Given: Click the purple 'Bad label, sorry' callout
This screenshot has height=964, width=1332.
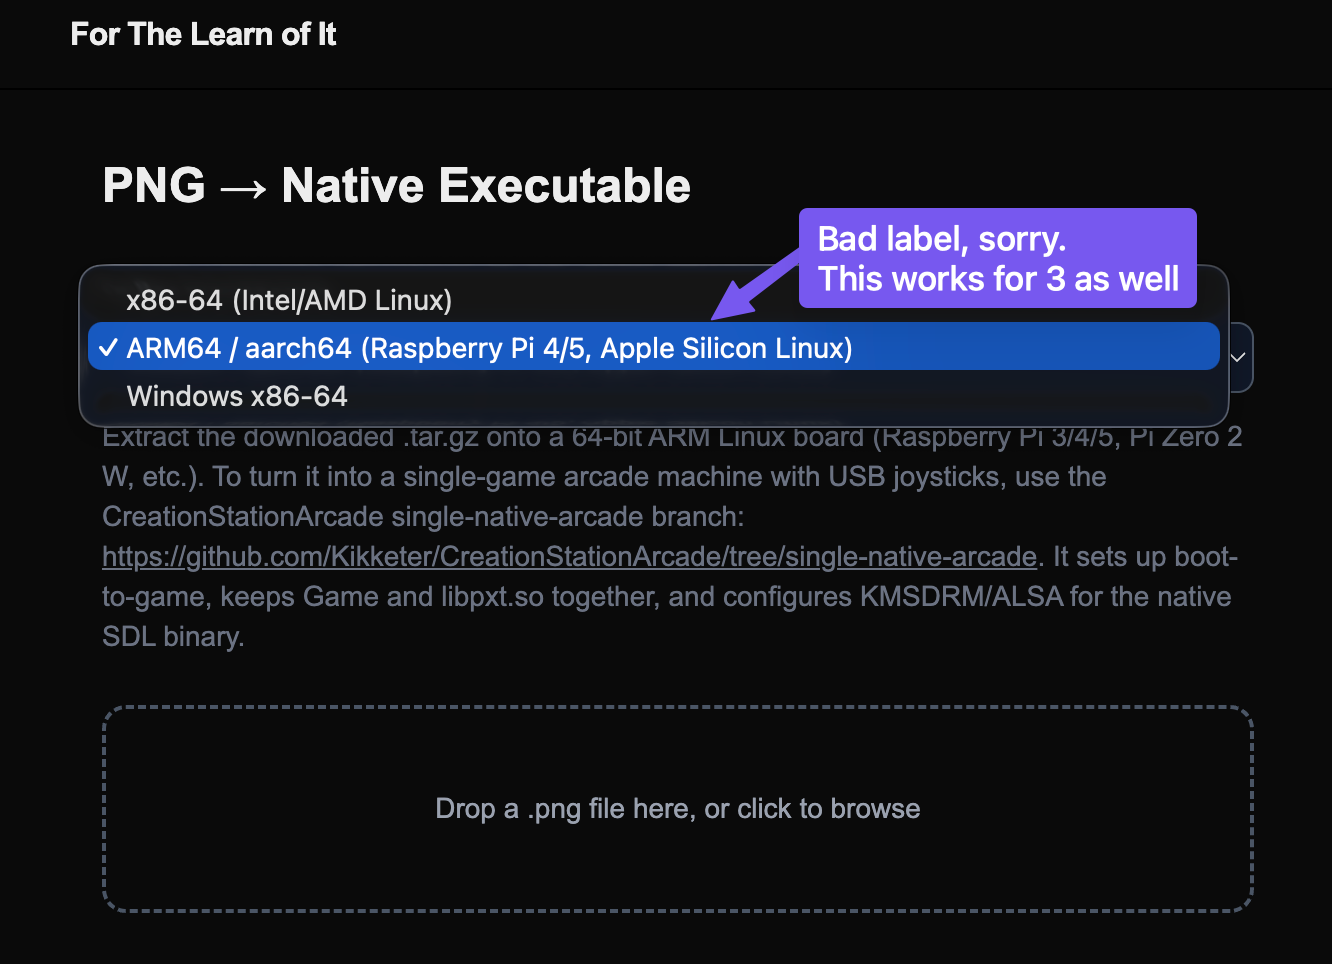Looking at the screenshot, I should pos(997,258).
